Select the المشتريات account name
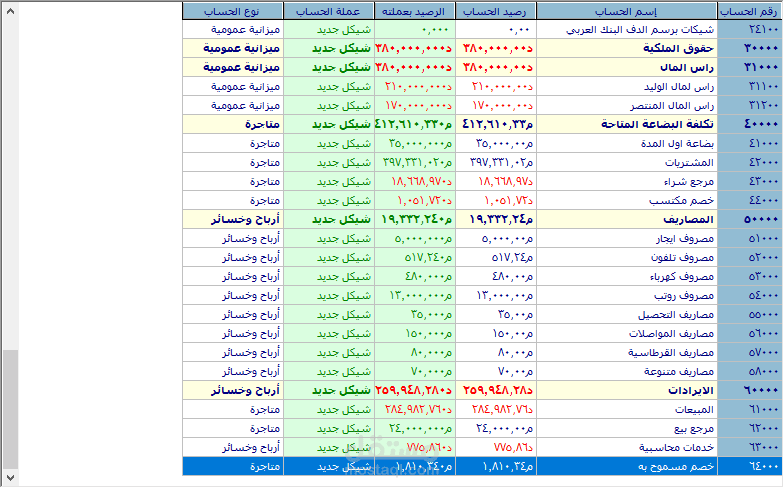The height and width of the screenshot is (488, 784). (626, 163)
